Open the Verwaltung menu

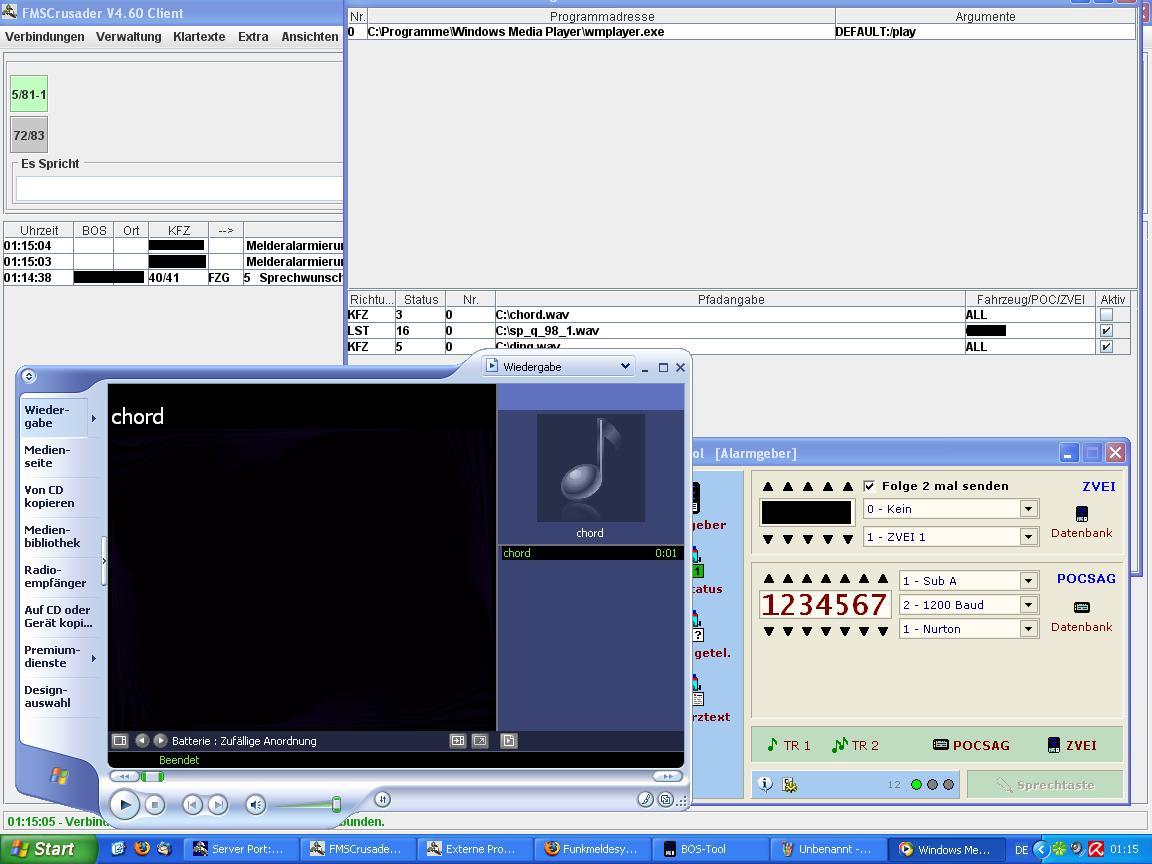pyautogui.click(x=128, y=37)
